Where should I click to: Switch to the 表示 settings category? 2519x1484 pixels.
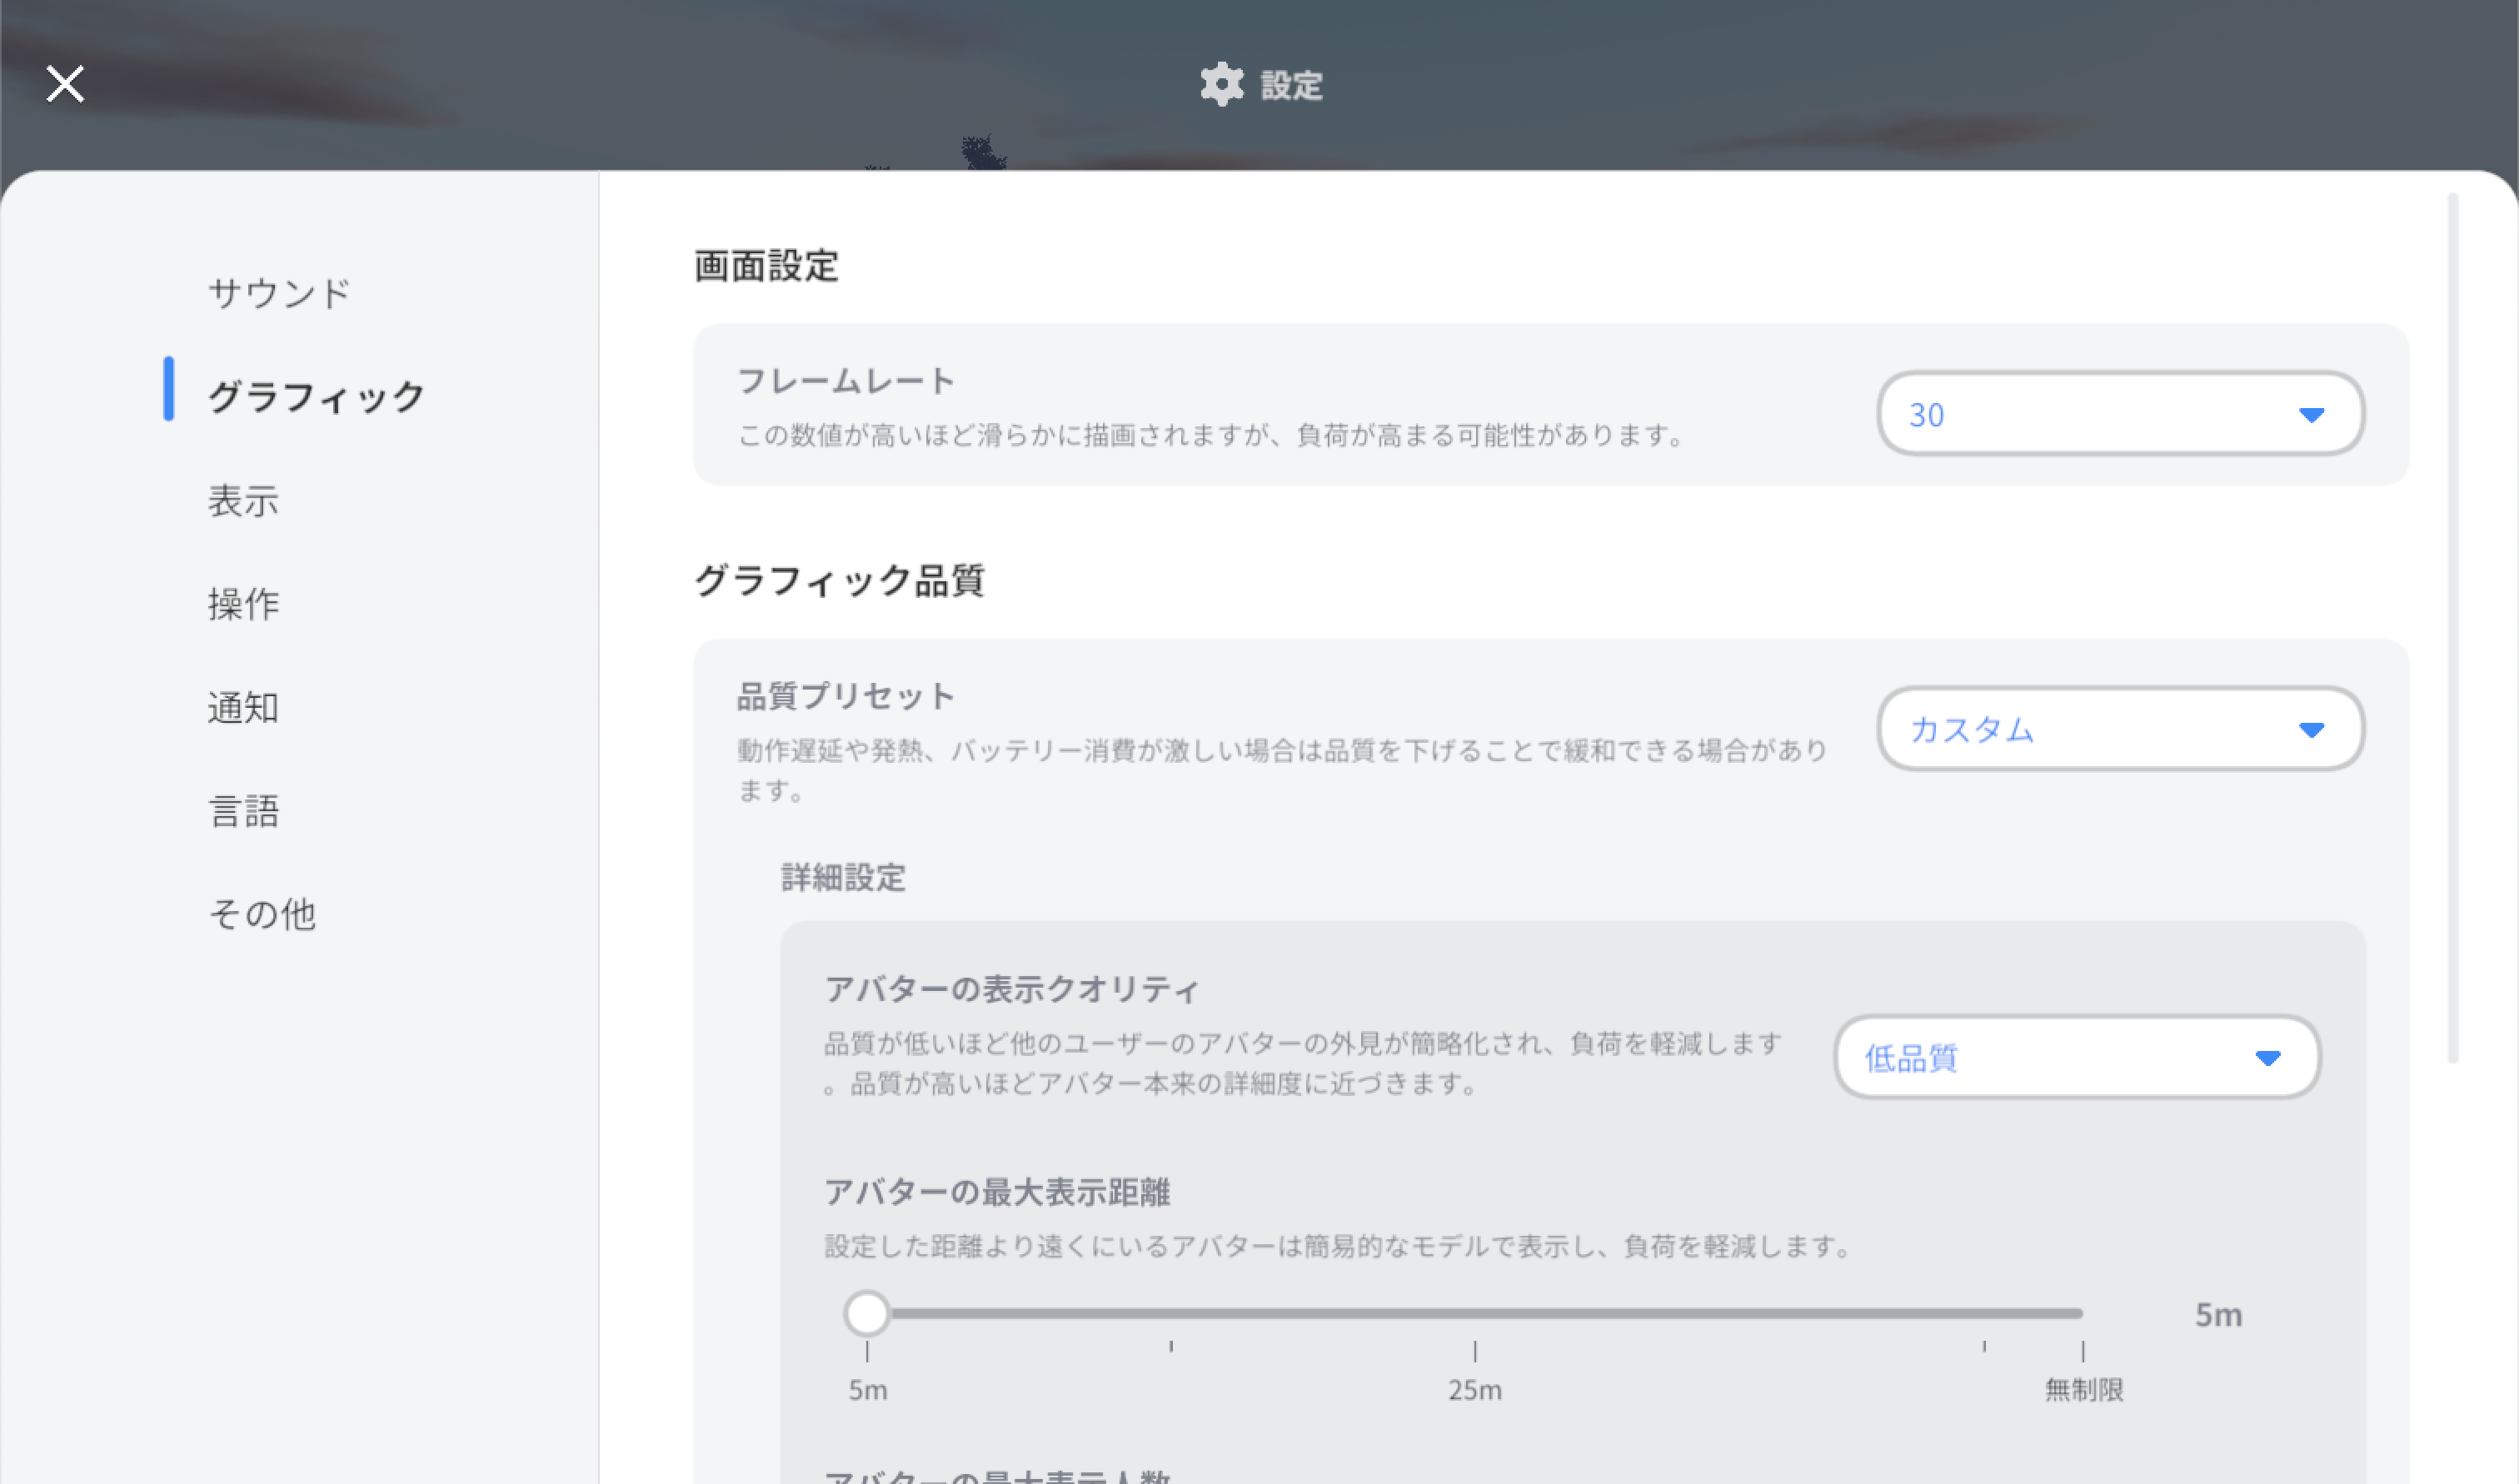tap(243, 500)
